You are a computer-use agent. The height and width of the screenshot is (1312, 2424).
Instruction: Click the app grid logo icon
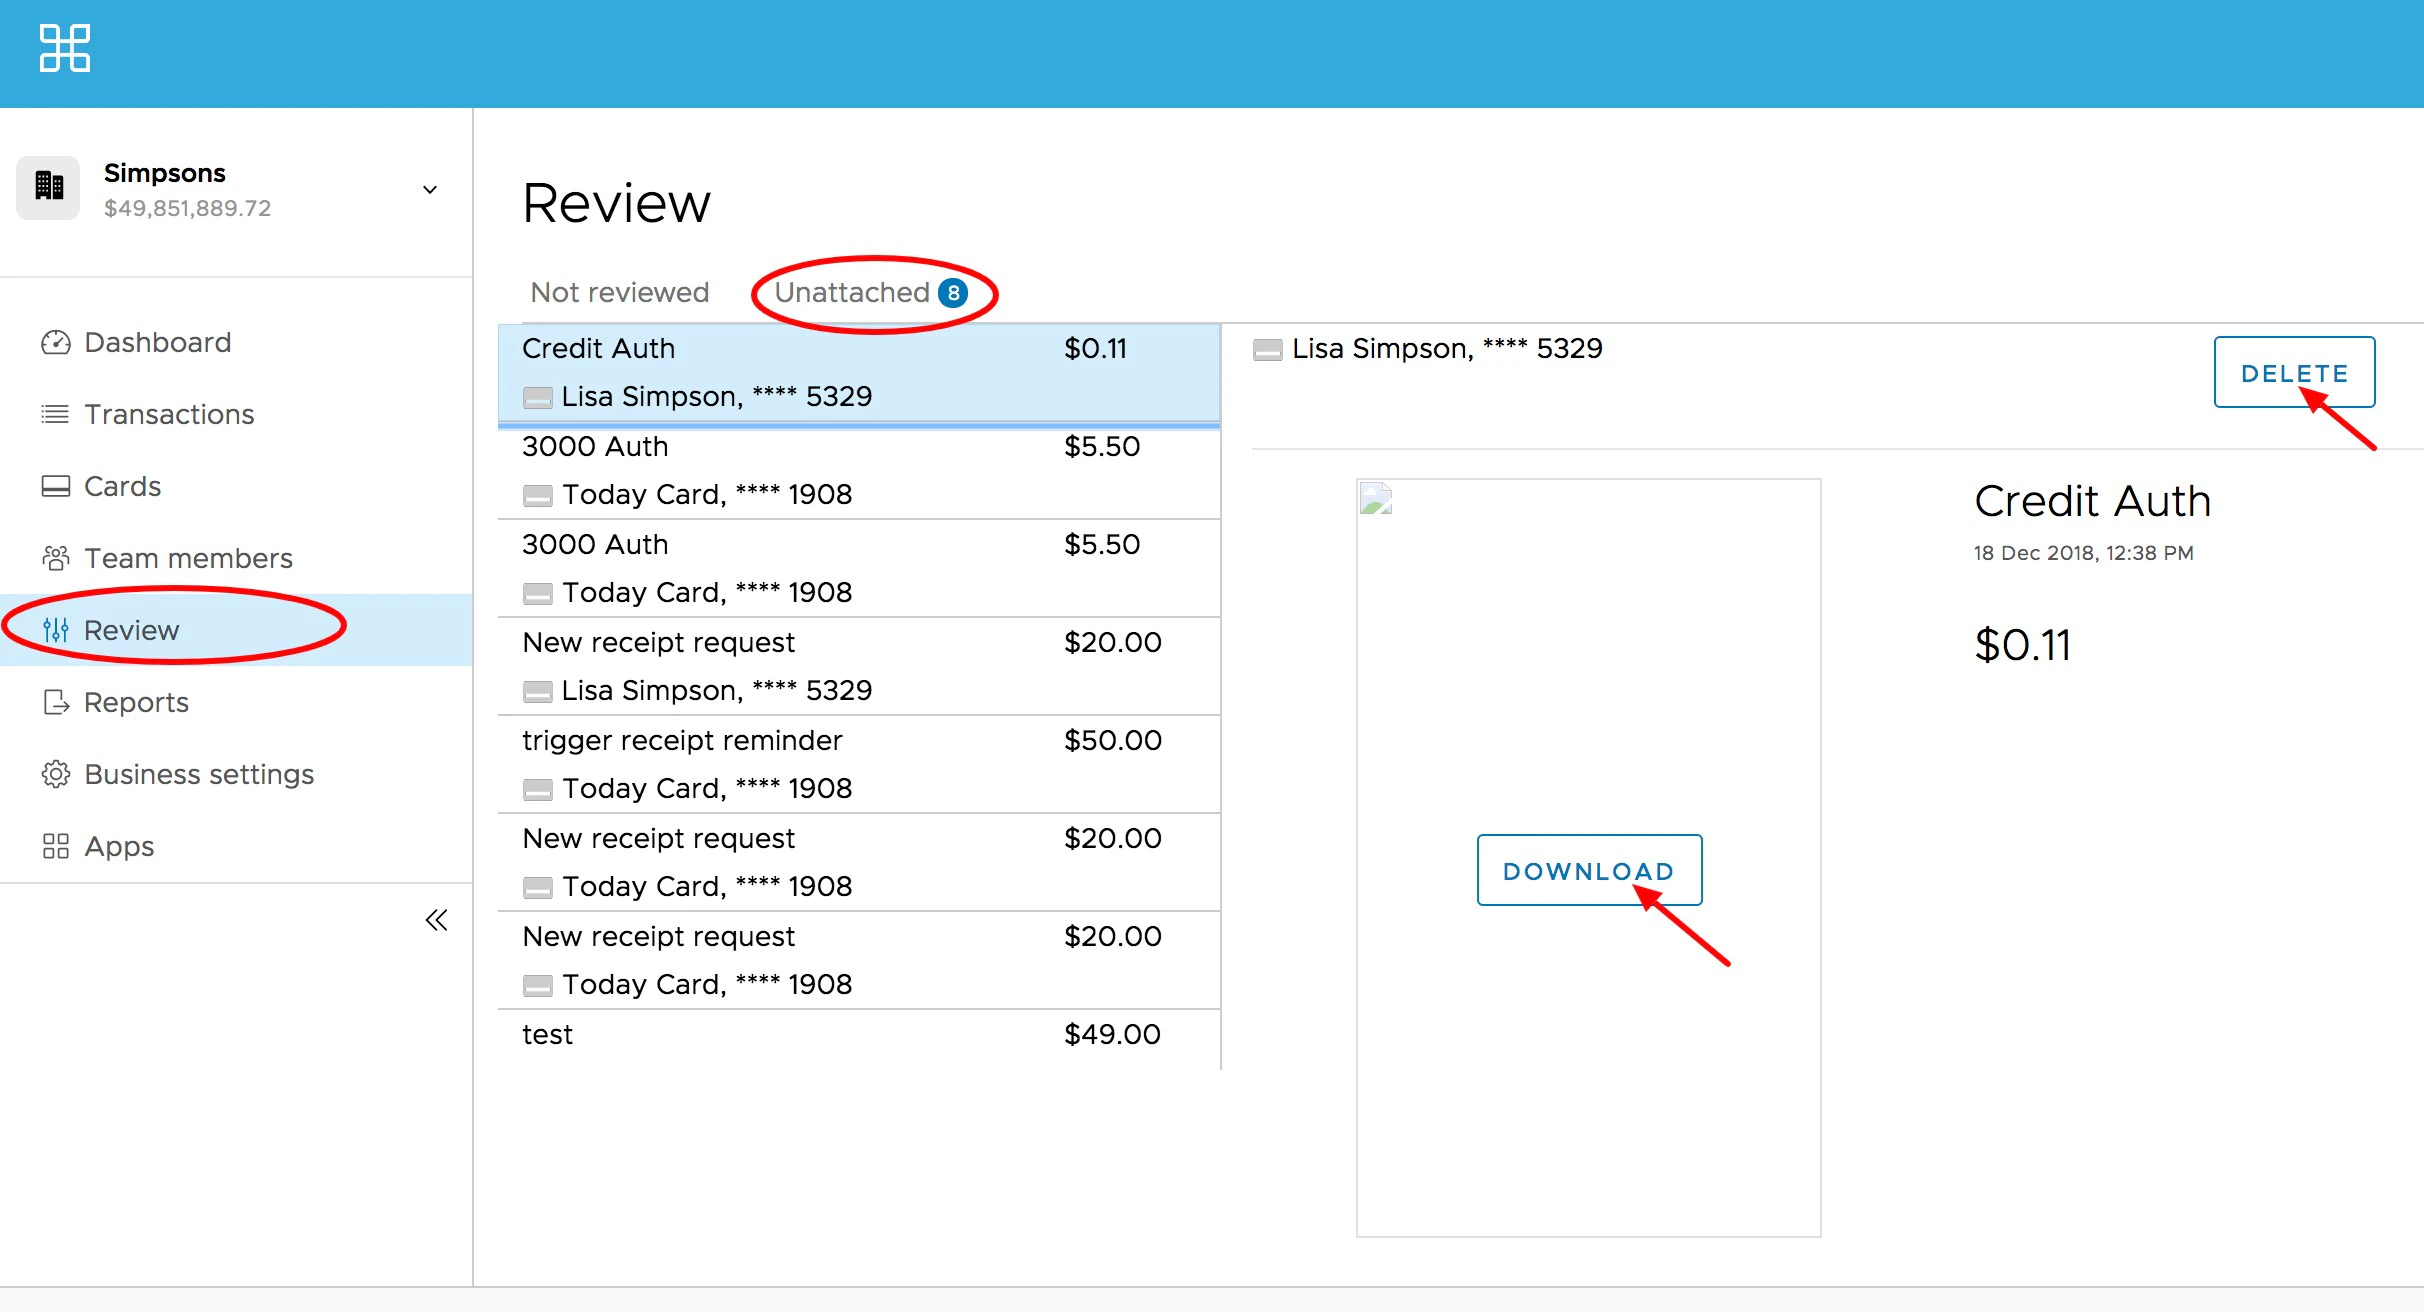click(65, 48)
